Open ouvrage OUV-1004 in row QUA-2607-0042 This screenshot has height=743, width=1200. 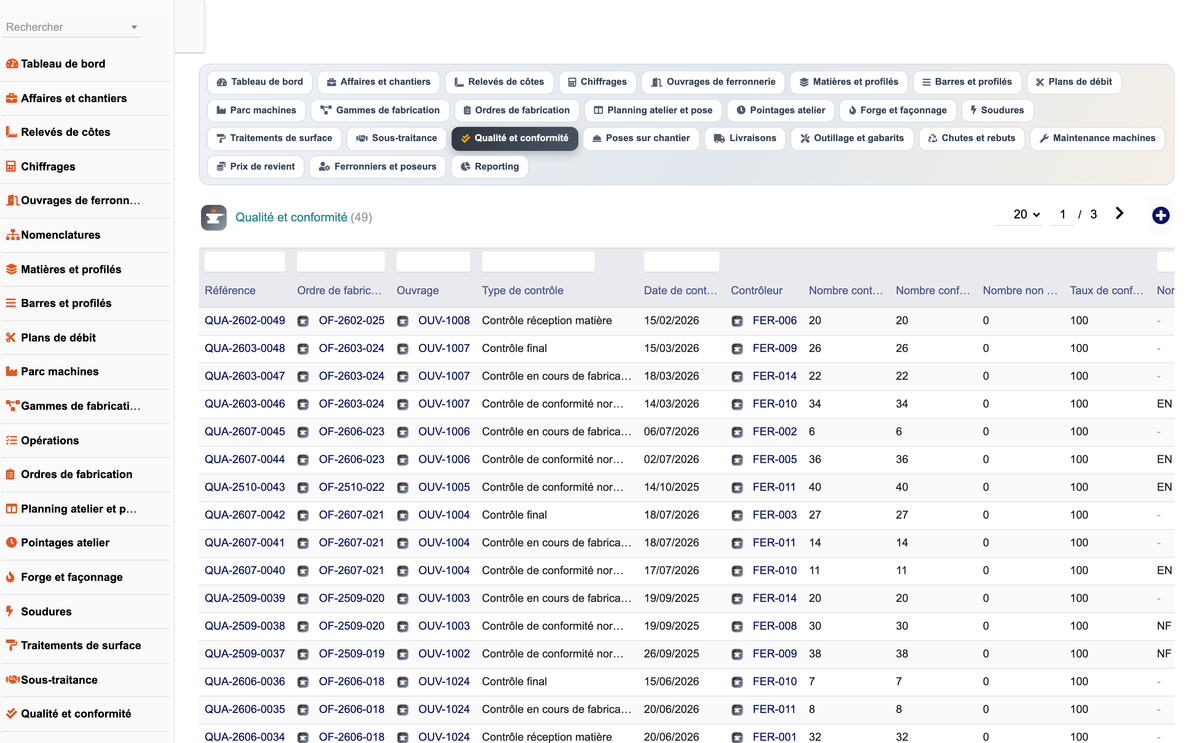pyautogui.click(x=444, y=515)
